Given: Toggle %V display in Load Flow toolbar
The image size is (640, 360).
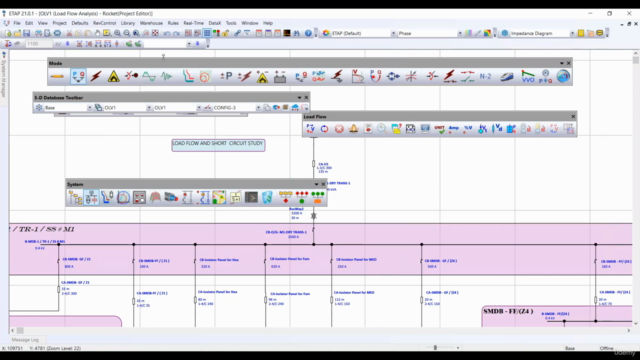Looking at the screenshot, I should pos(468,129).
